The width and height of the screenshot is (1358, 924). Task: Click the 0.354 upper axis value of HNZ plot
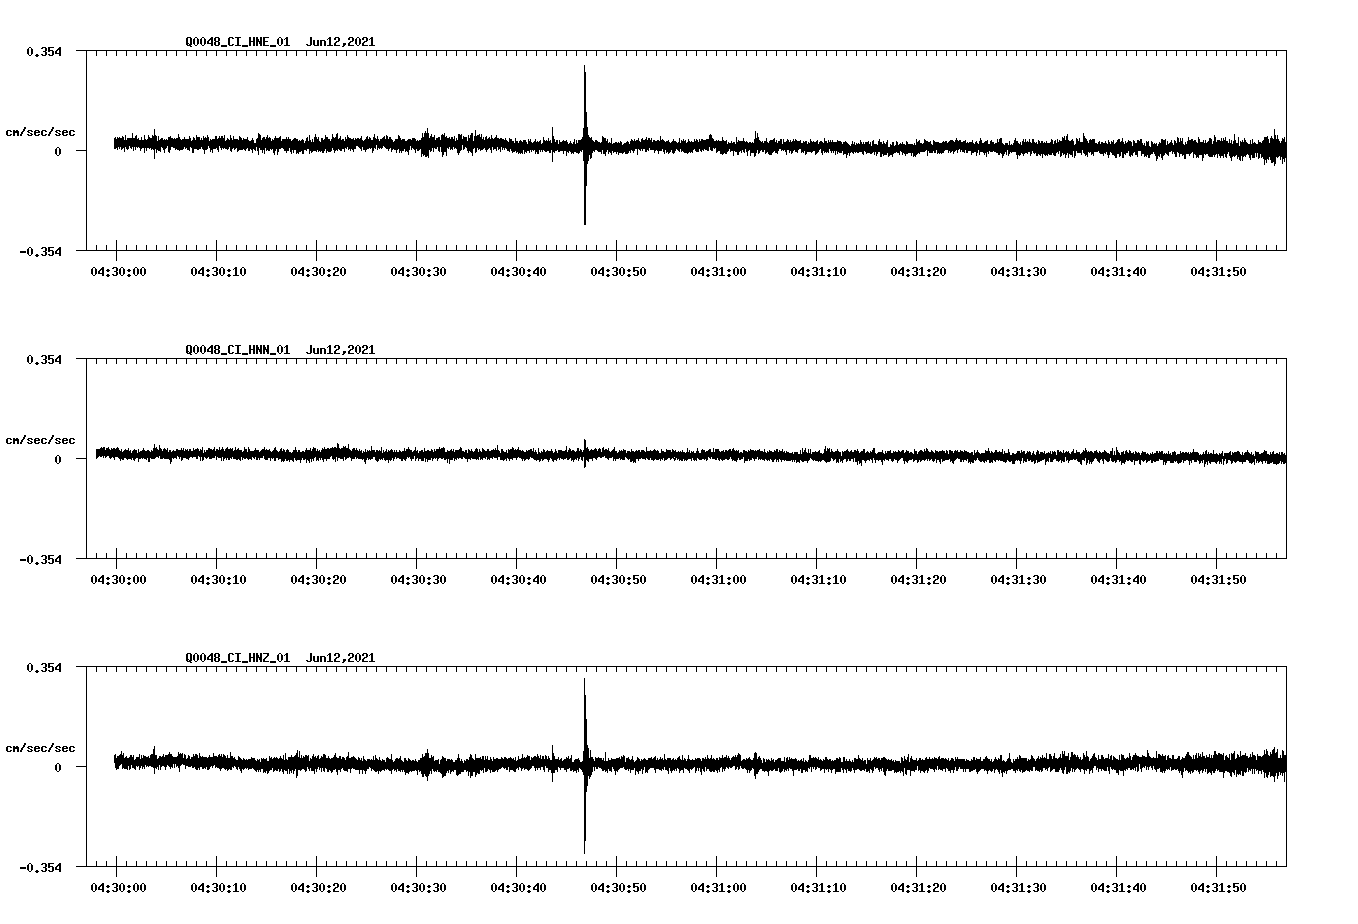(x=44, y=667)
